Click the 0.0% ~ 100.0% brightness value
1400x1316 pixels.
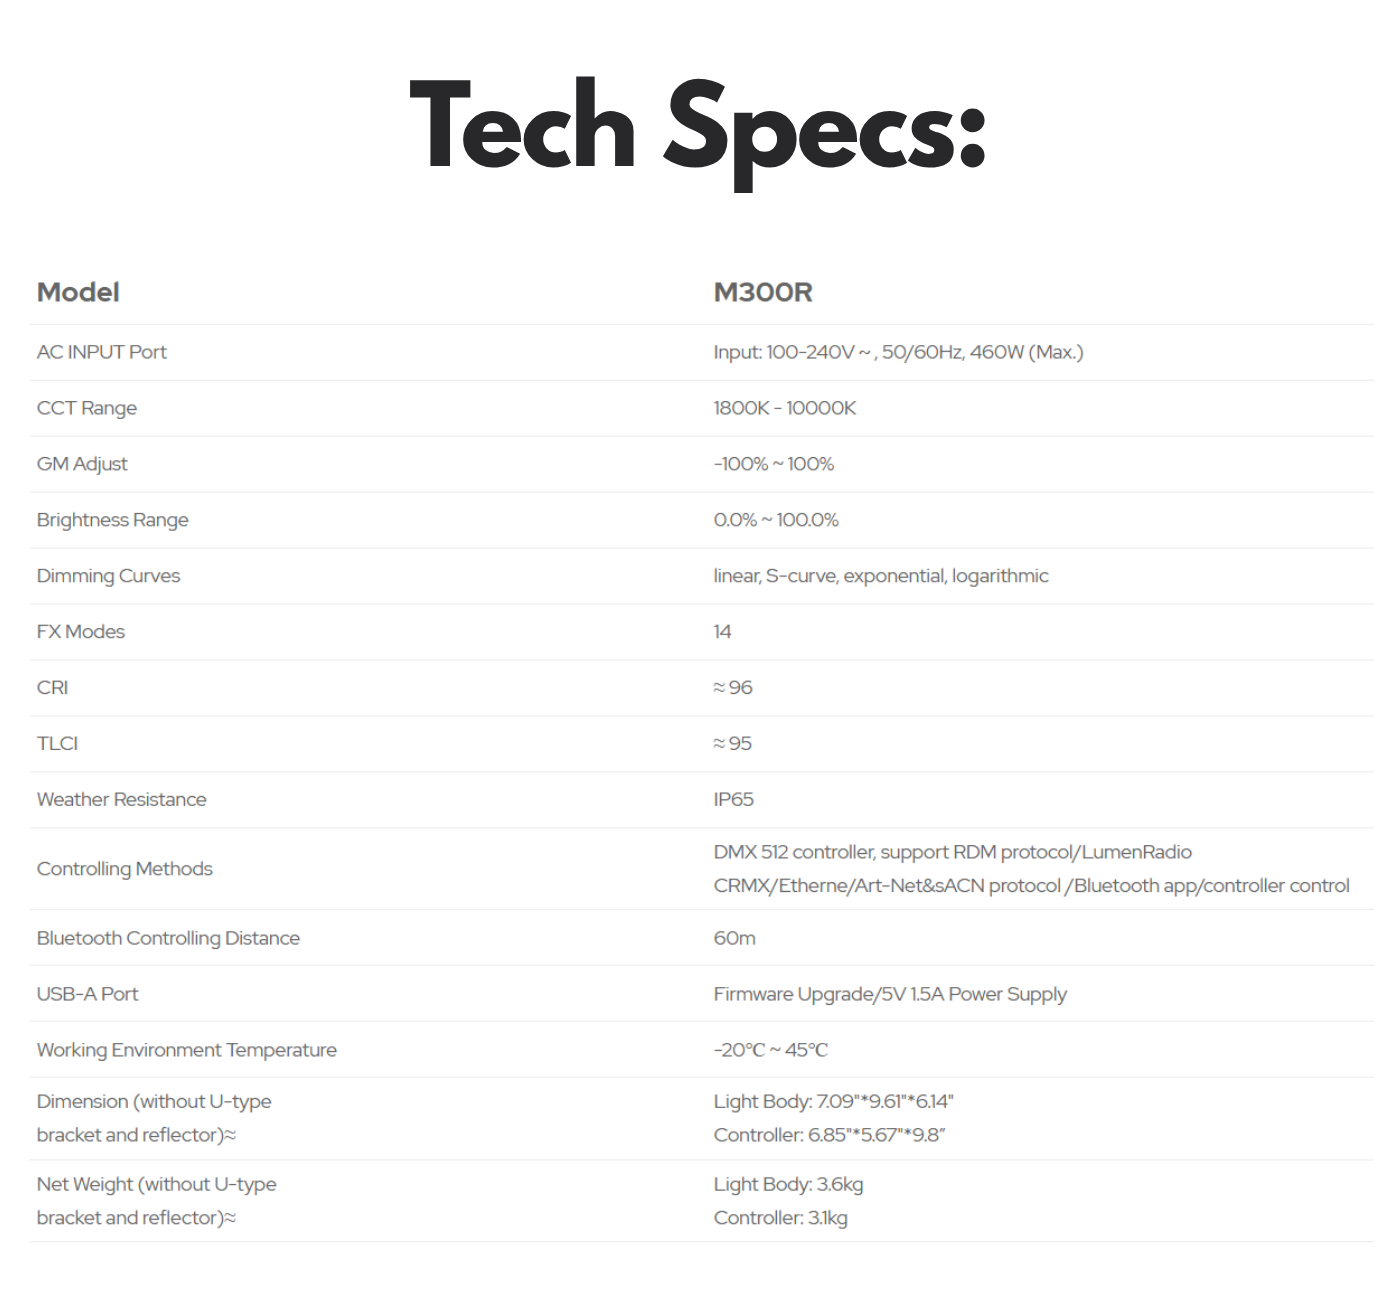(x=775, y=520)
